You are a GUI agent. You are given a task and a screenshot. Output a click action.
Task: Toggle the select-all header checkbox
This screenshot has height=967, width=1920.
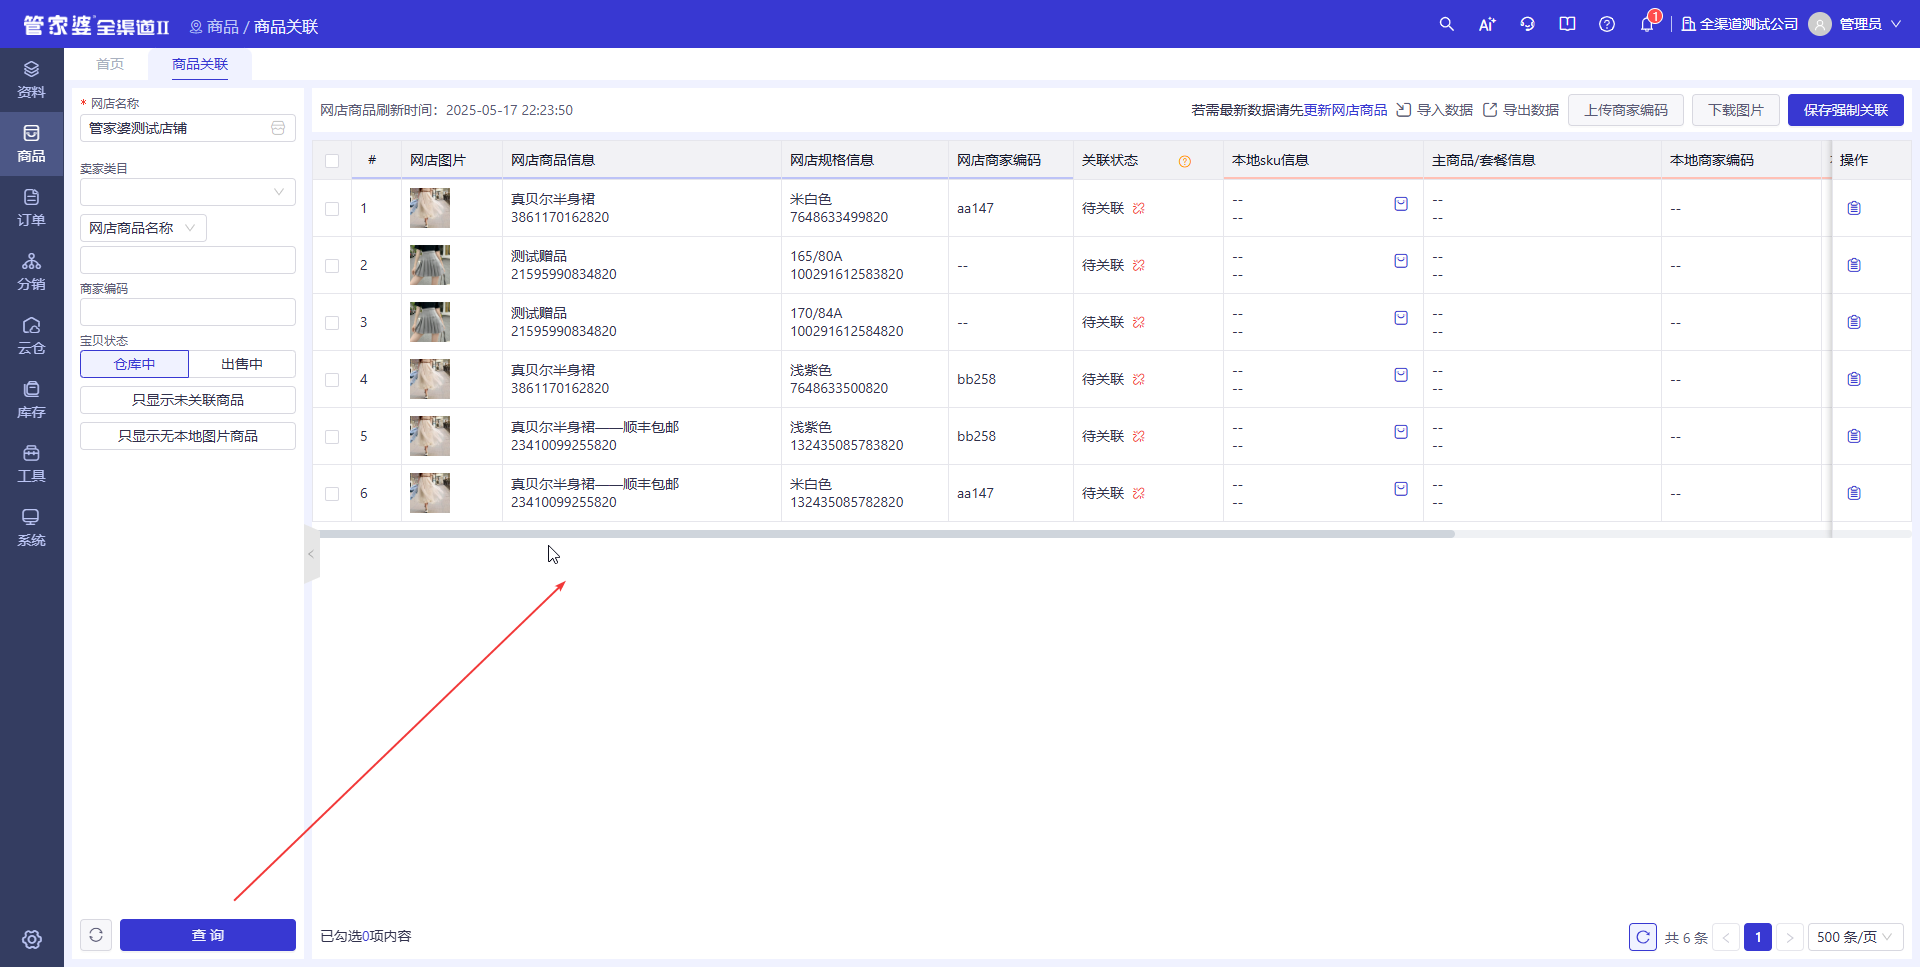[x=332, y=161]
